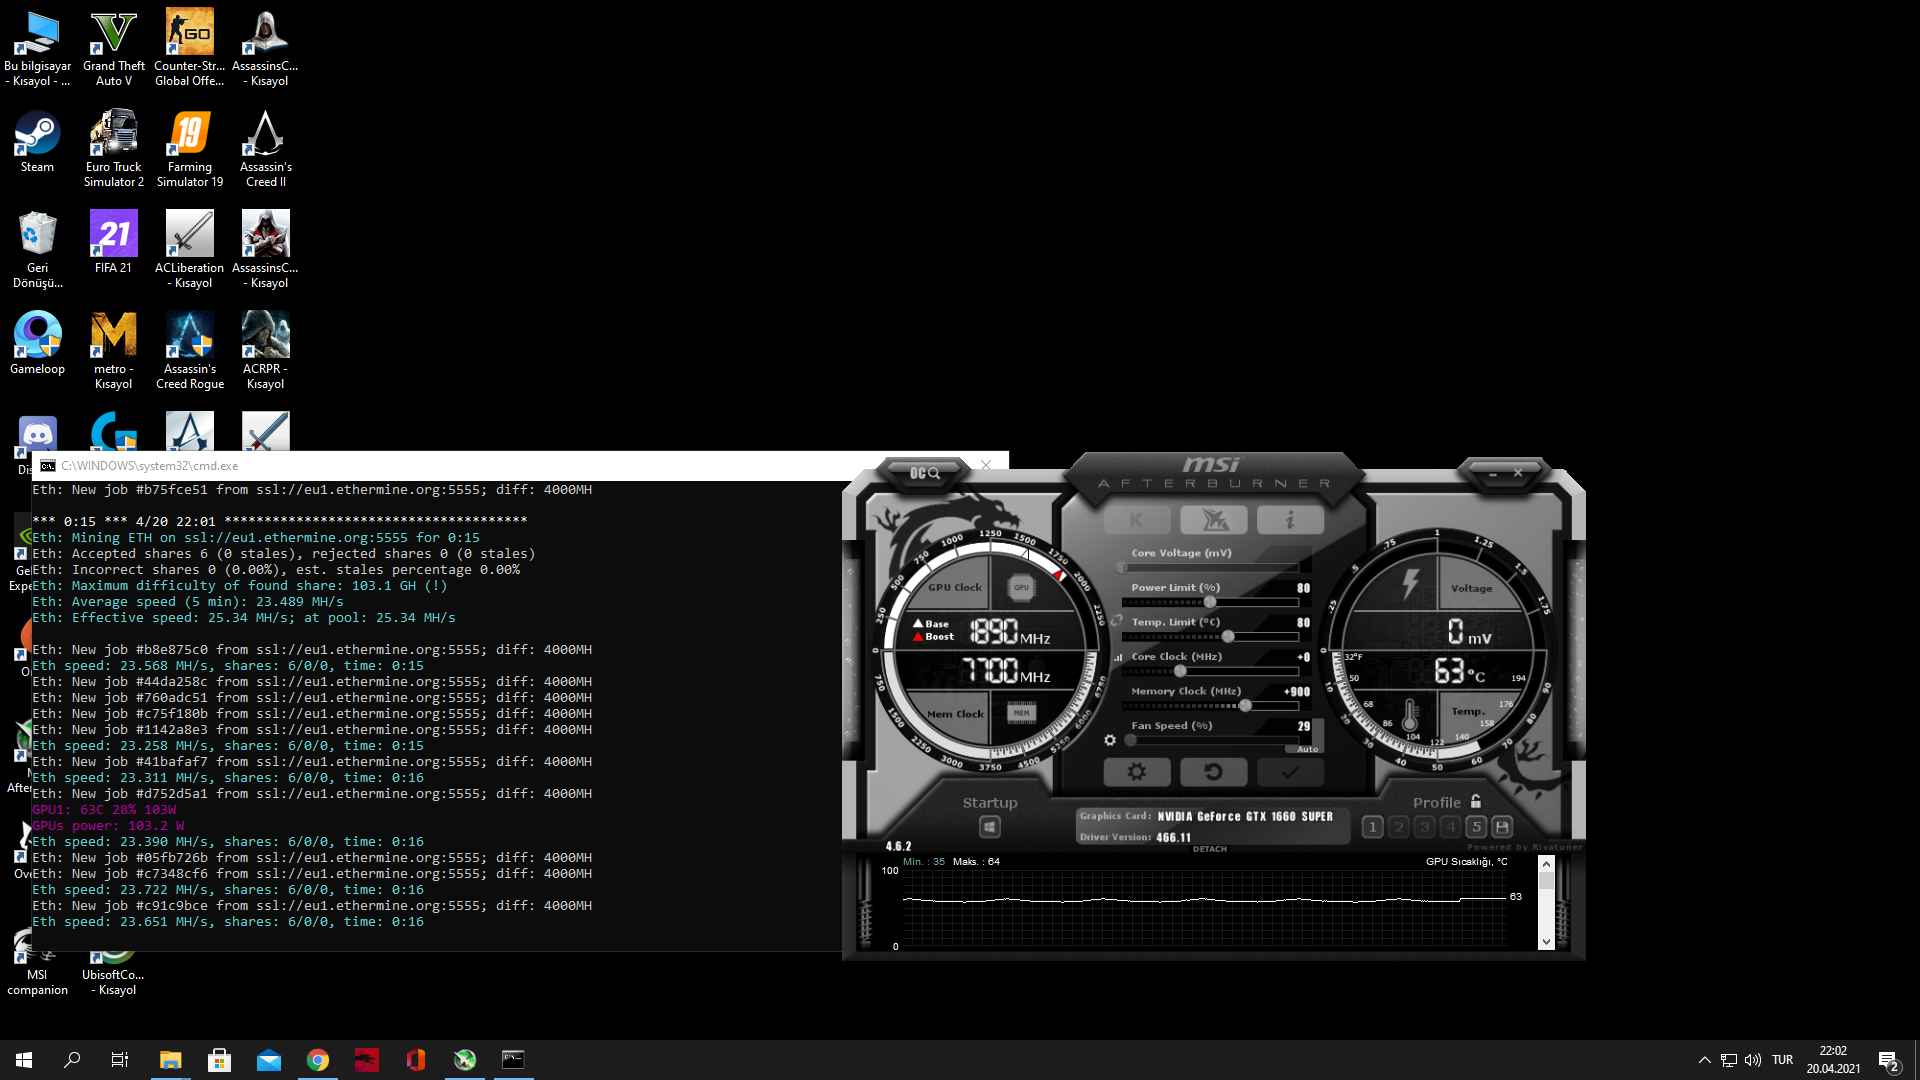Open taskbar search
Image resolution: width=1920 pixels, height=1080 pixels.
point(72,1060)
